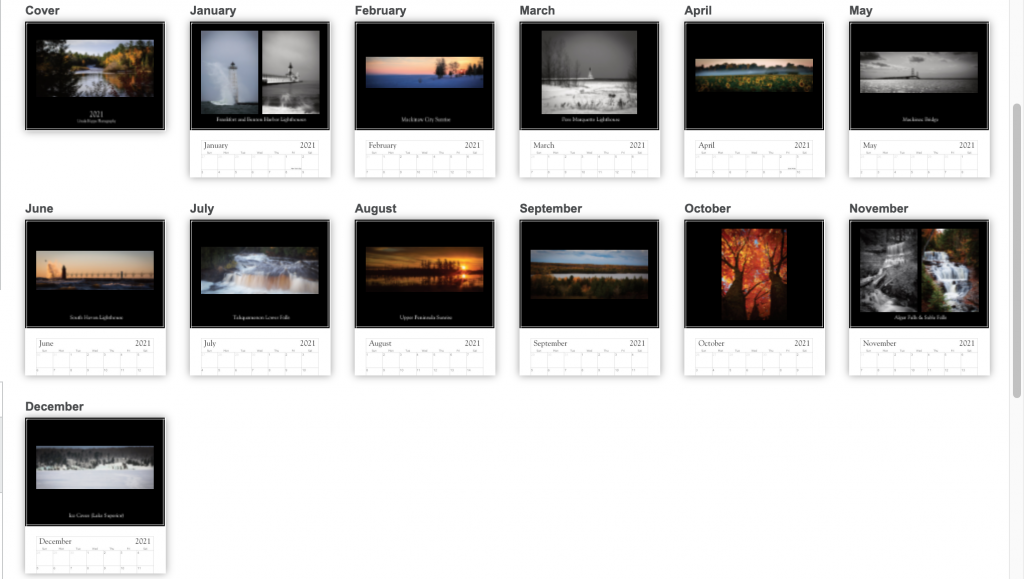Open the Cover page thumbnail
This screenshot has width=1024, height=579.
coord(95,76)
